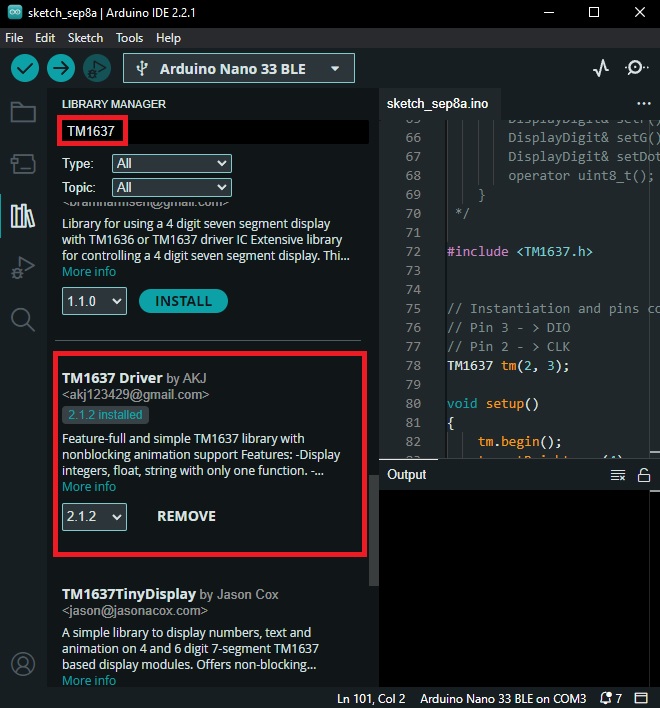Toggle the bottom panel icon in status bar
660x708 pixels.
[x=641, y=699]
